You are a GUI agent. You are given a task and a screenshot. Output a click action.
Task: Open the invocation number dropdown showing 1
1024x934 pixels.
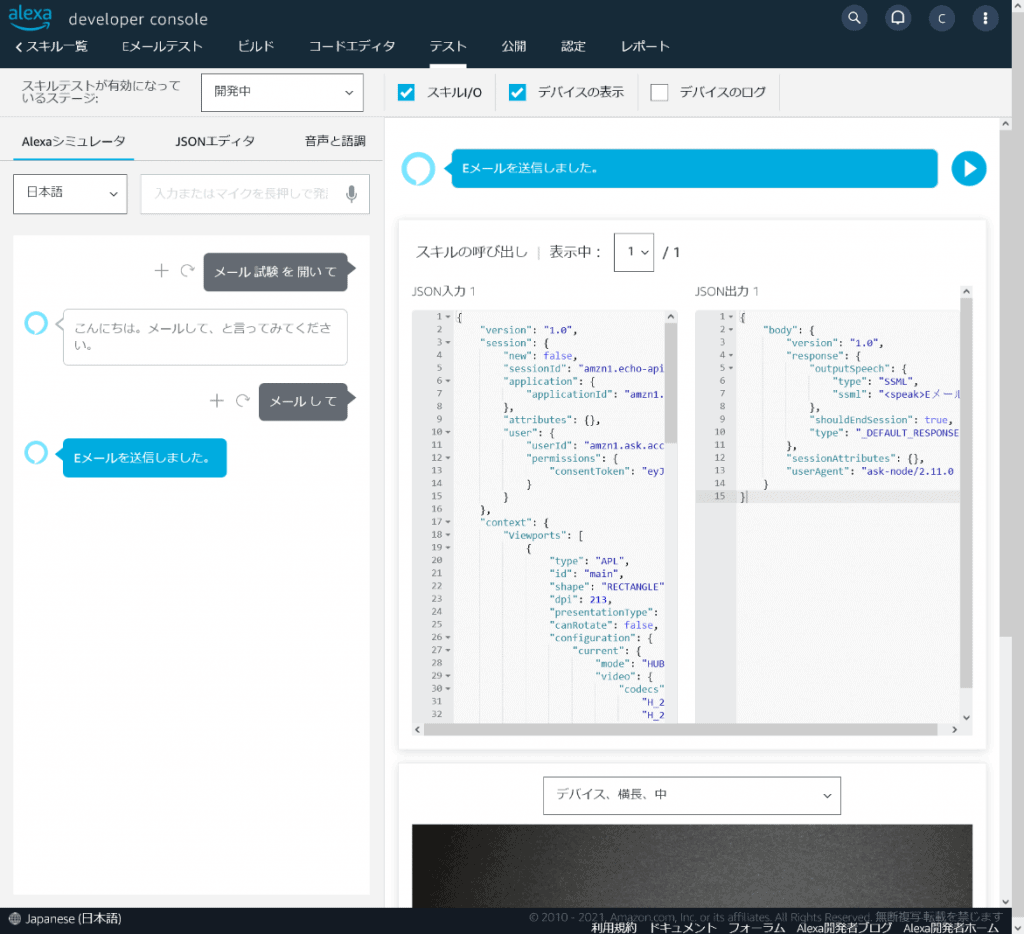click(633, 252)
